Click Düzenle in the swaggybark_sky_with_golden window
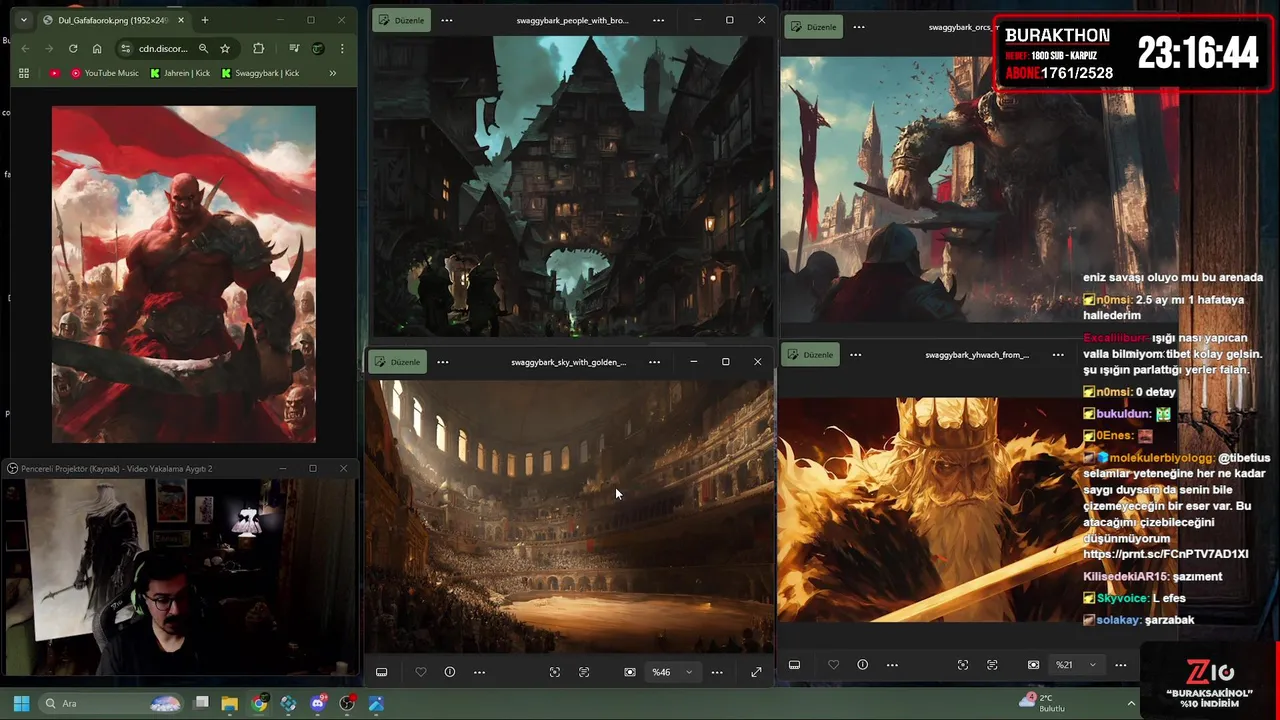The height and width of the screenshot is (720, 1280). 399,362
